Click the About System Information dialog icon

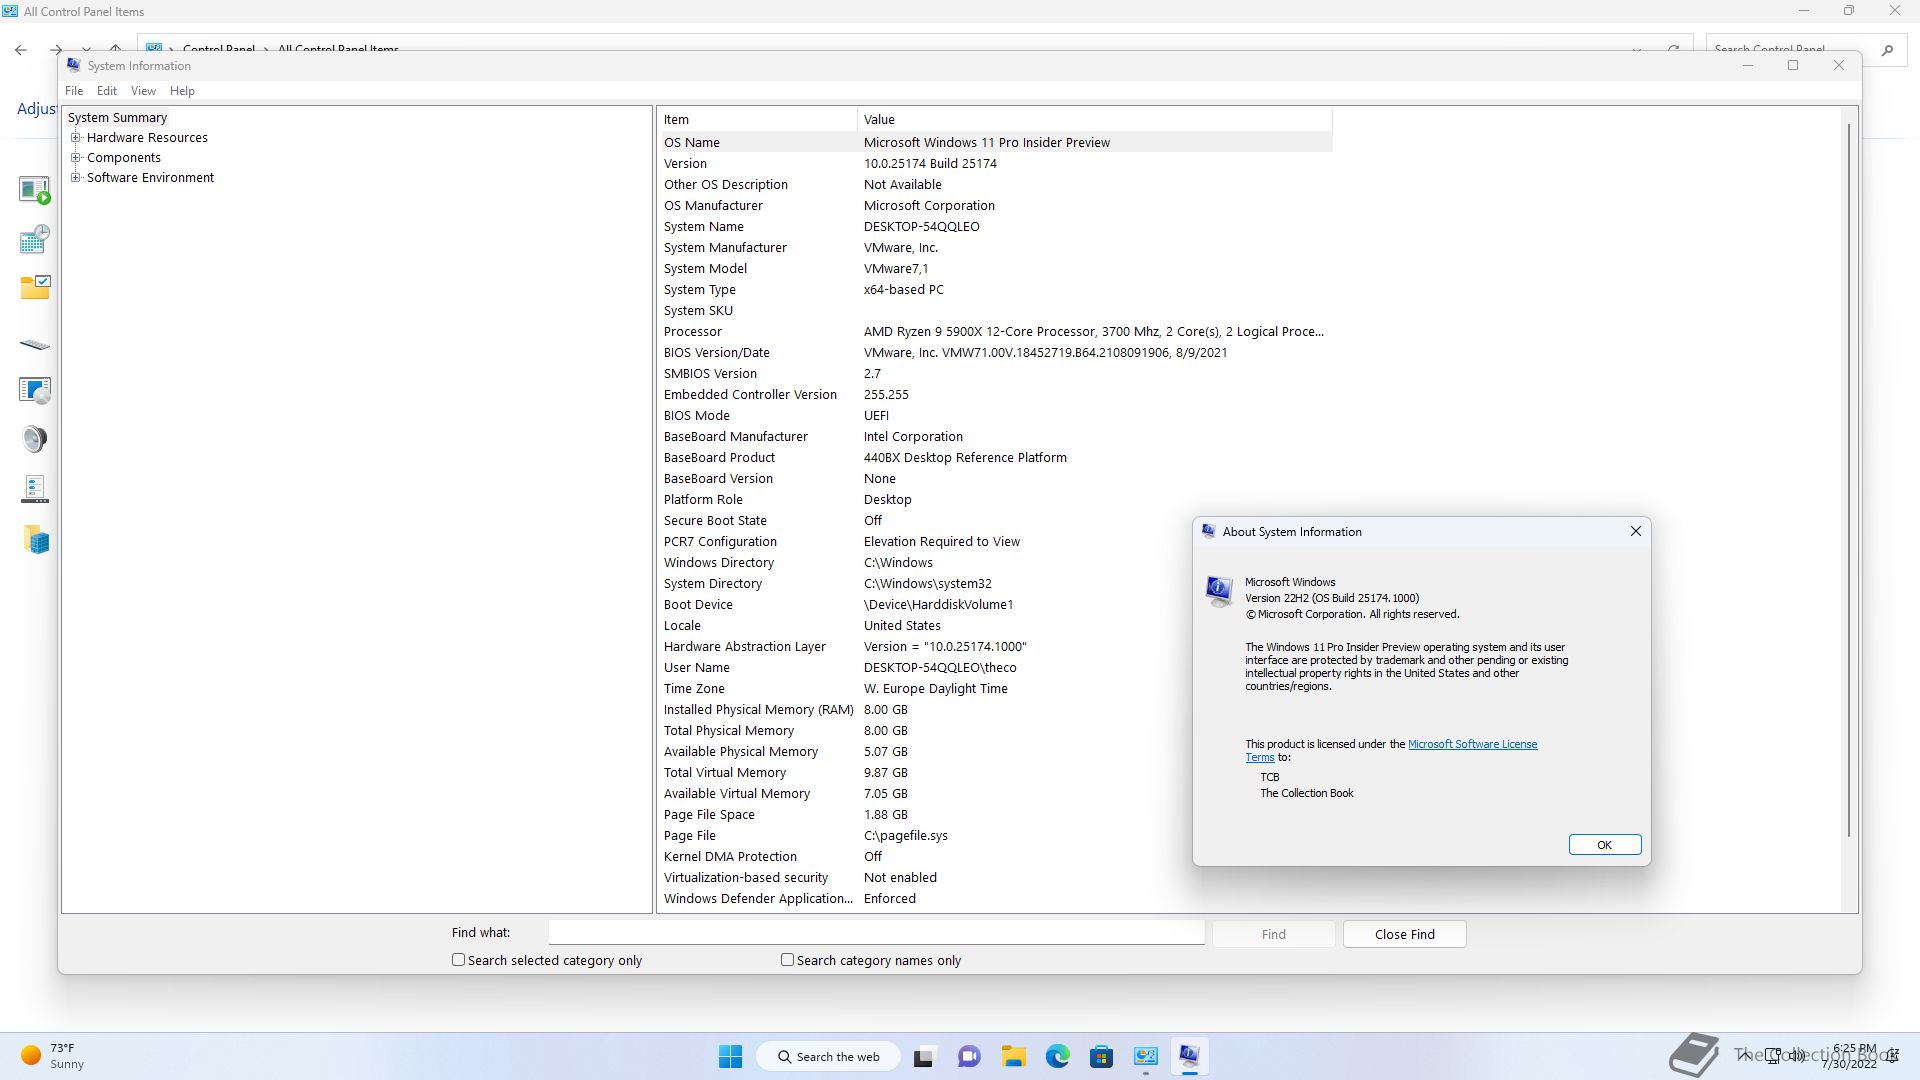click(x=1218, y=591)
